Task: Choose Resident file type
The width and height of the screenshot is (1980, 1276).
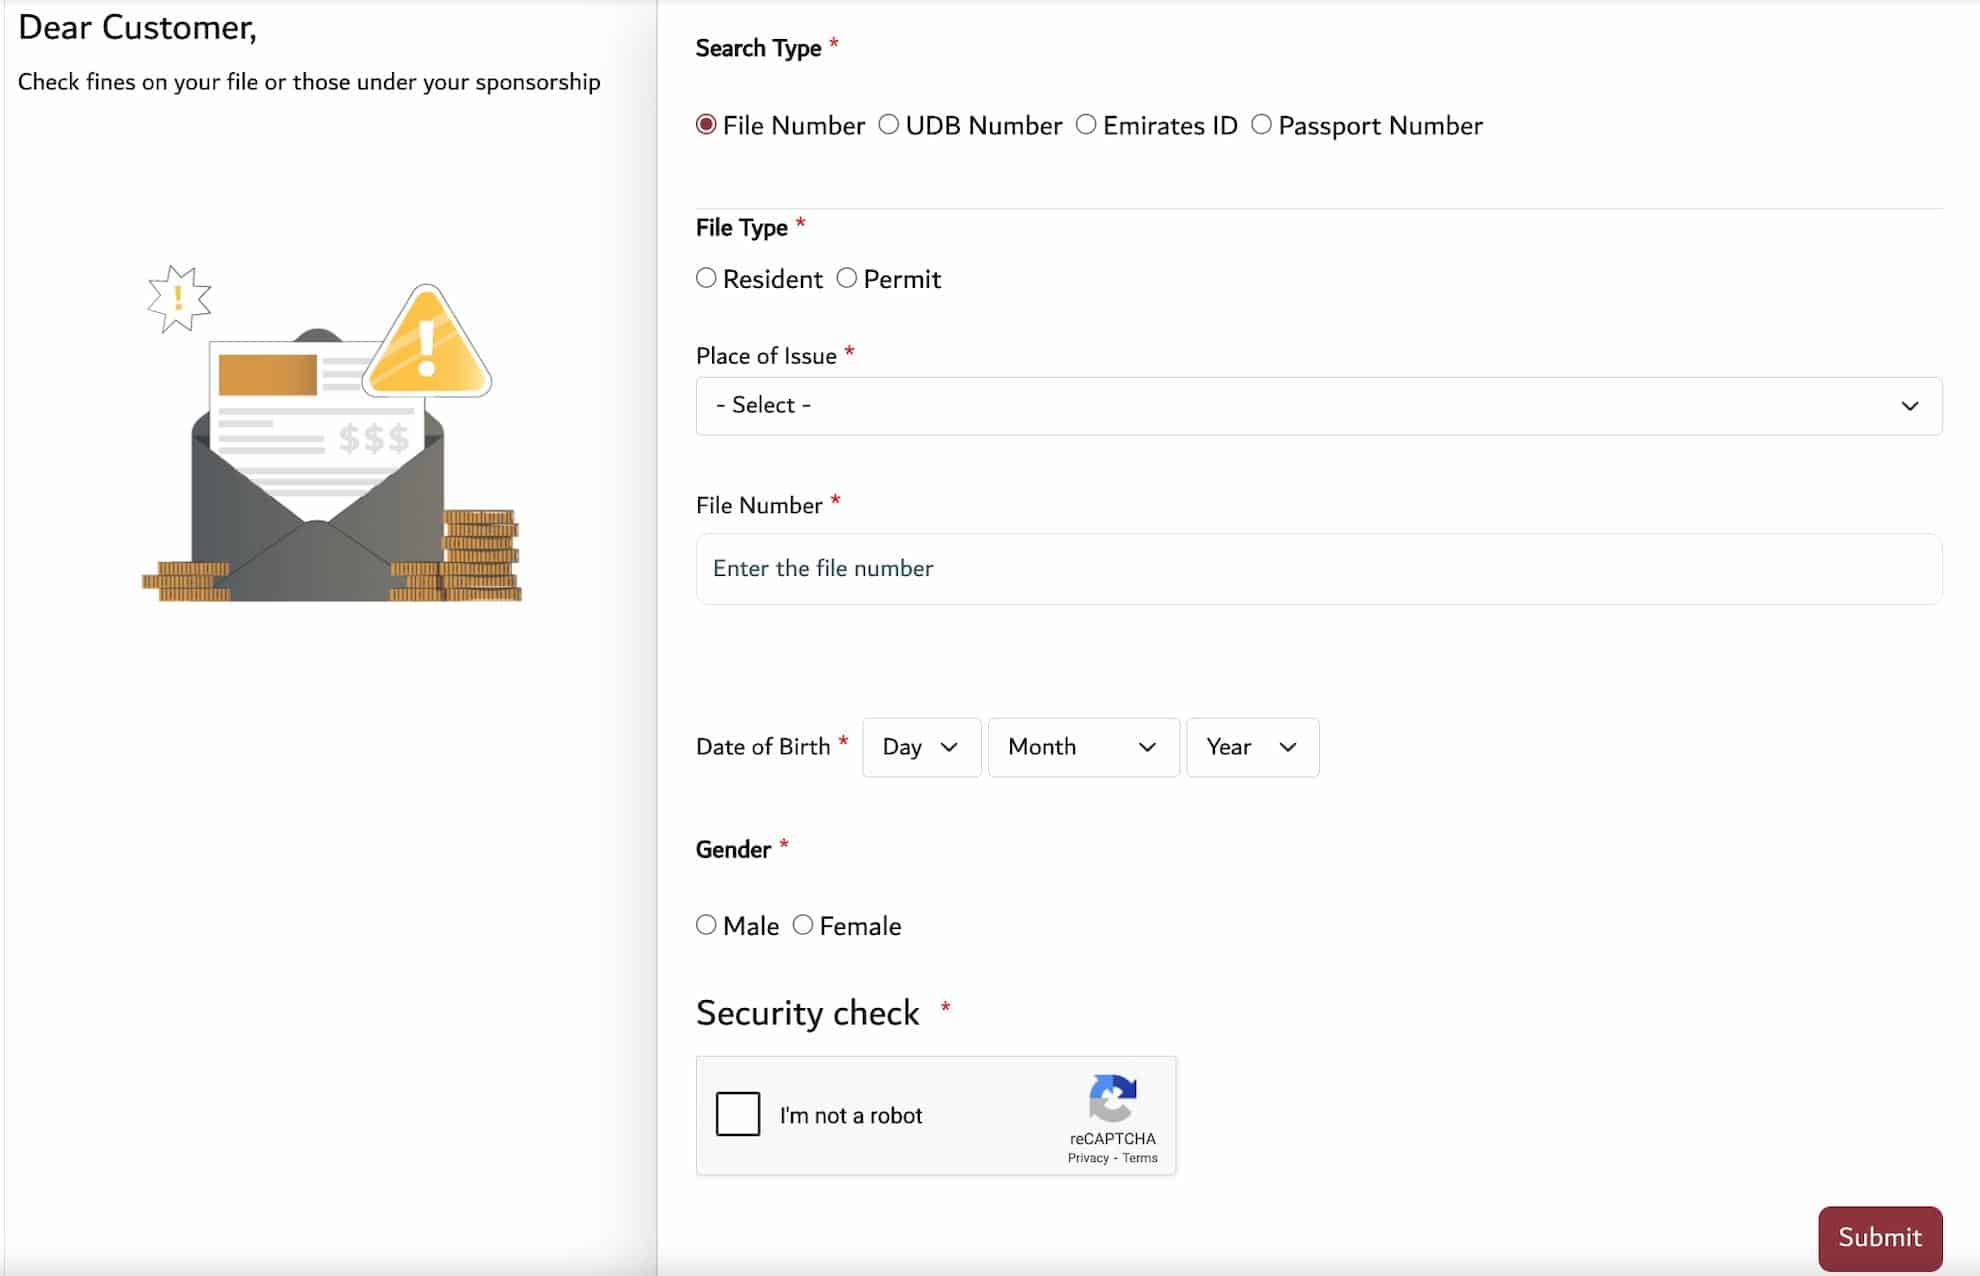Action: 706,278
